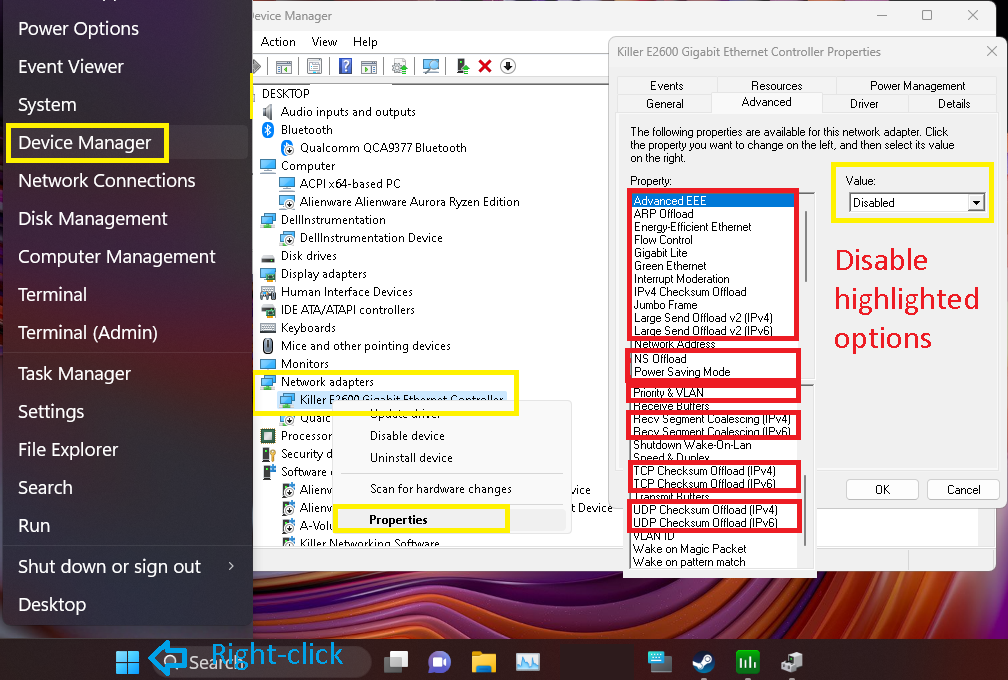Click the Show/Hide Action Pane toolbar icon

pyautogui.click(x=369, y=66)
